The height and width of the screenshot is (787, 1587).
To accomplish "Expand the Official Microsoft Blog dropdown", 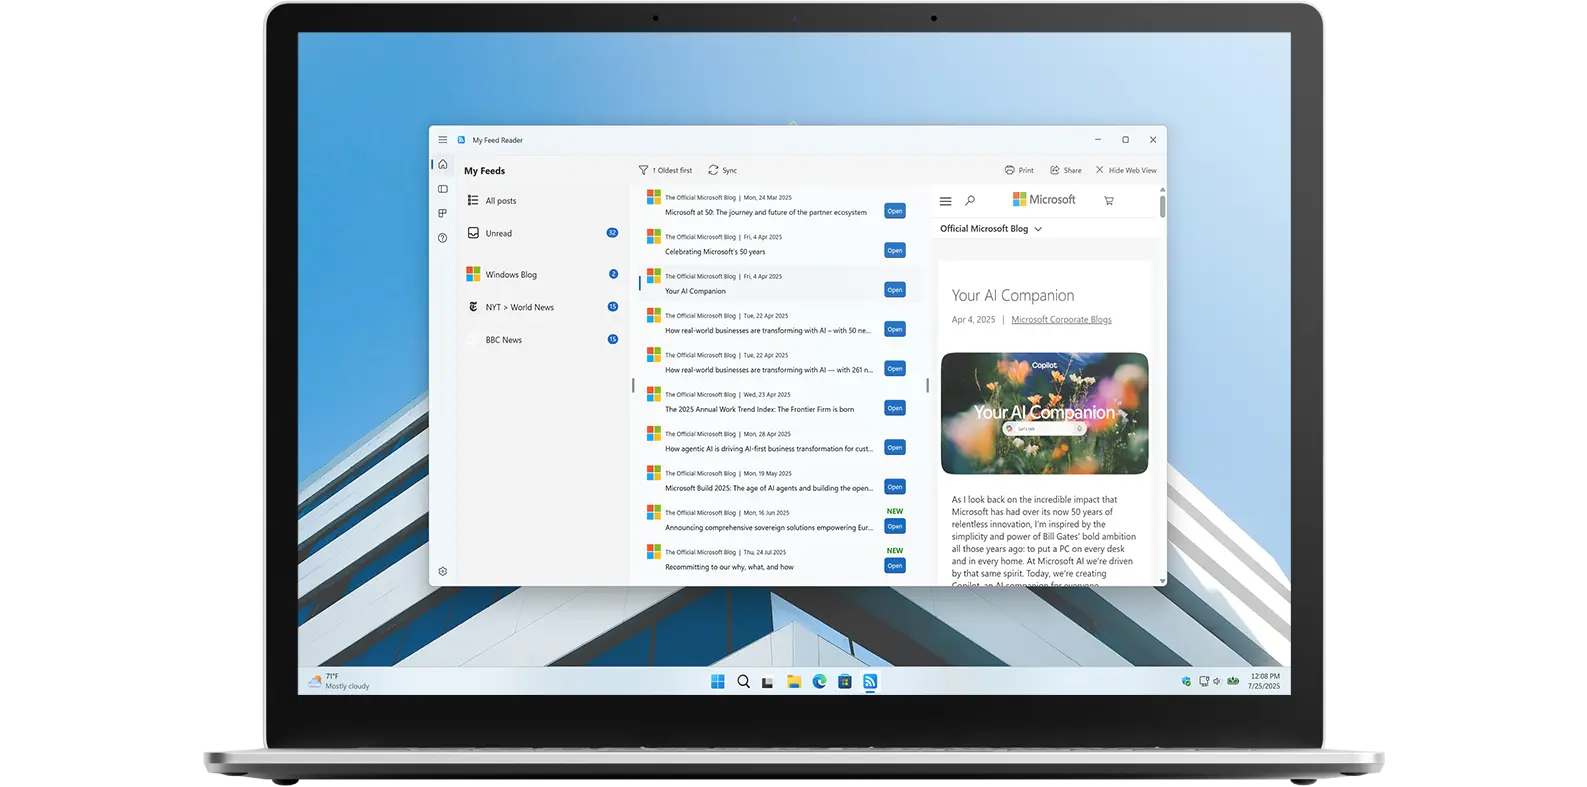I will [x=991, y=229].
